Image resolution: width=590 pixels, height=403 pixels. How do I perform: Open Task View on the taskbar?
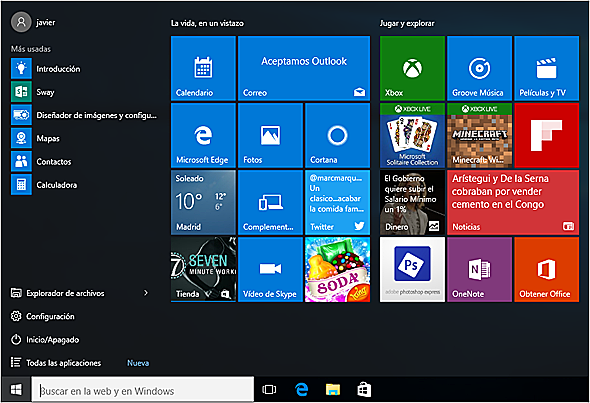(269, 390)
